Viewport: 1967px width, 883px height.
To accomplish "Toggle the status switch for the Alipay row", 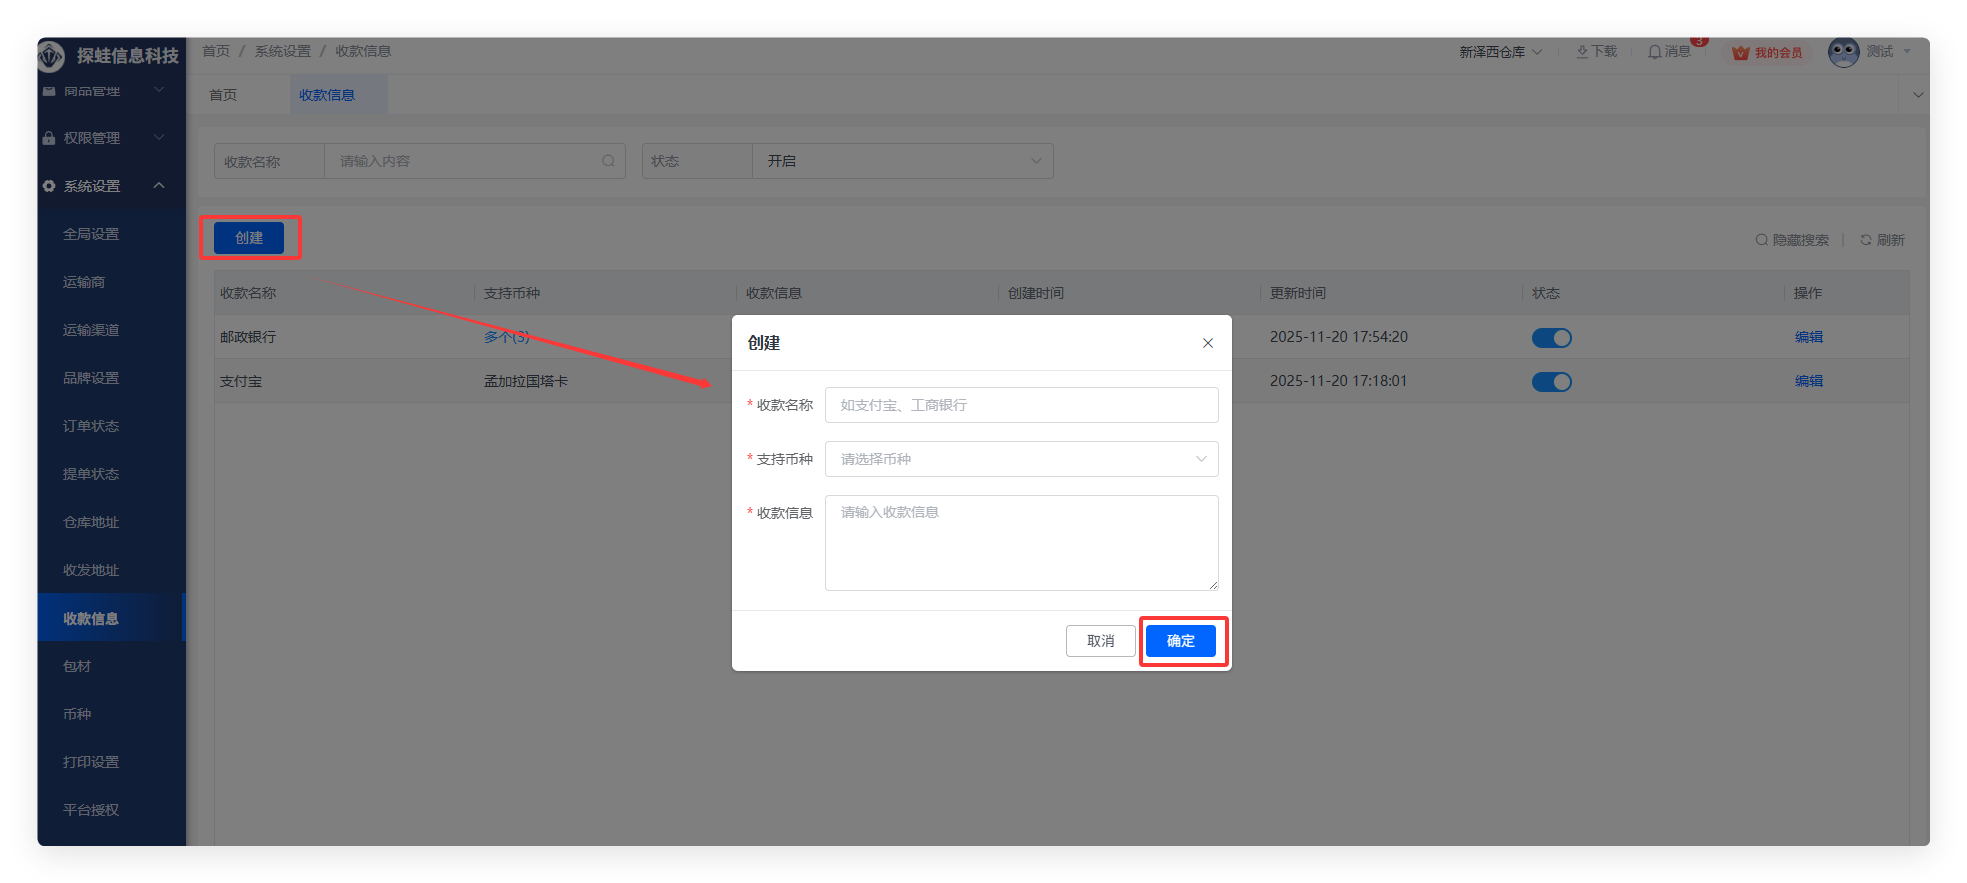I will pos(1551,382).
